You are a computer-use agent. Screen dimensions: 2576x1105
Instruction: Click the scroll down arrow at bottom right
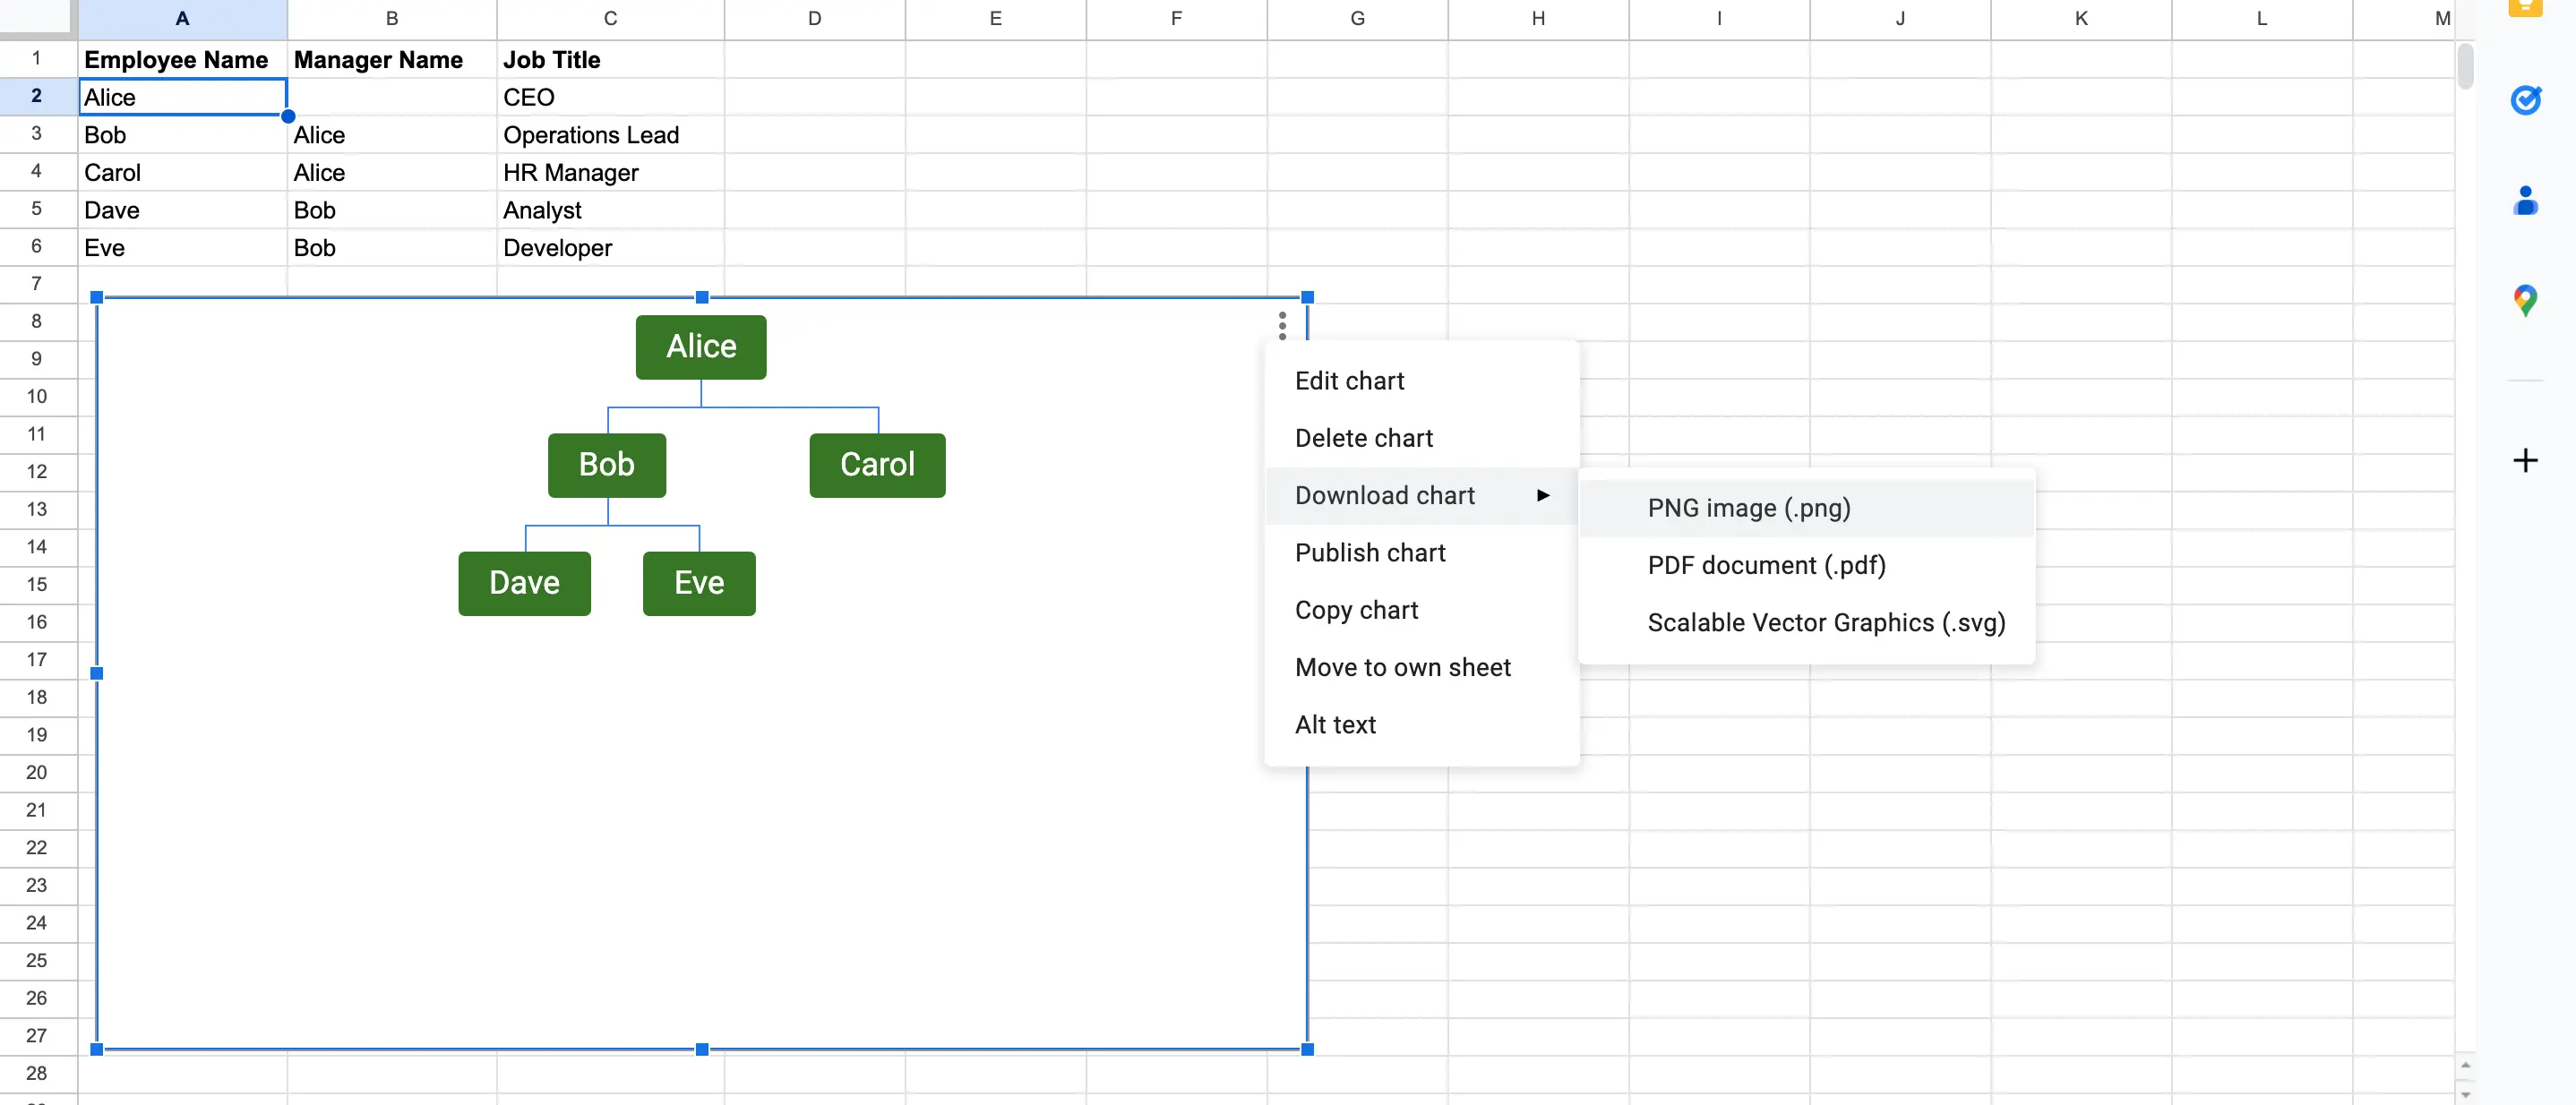point(2465,1094)
